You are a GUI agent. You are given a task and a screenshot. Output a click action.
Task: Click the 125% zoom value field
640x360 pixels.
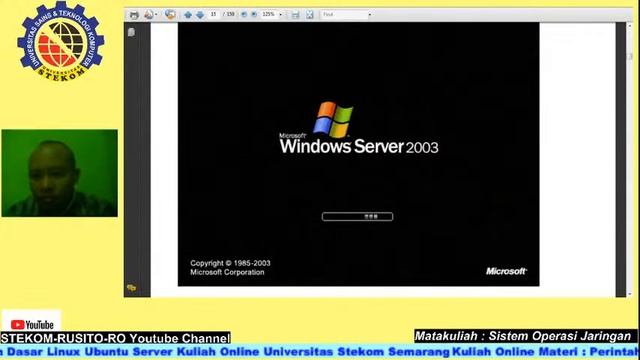(x=269, y=14)
